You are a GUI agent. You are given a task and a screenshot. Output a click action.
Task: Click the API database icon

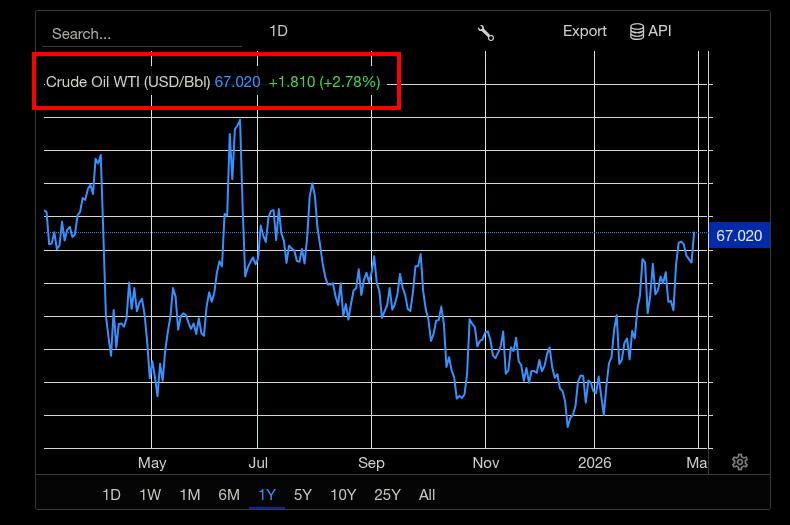pyautogui.click(x=637, y=31)
